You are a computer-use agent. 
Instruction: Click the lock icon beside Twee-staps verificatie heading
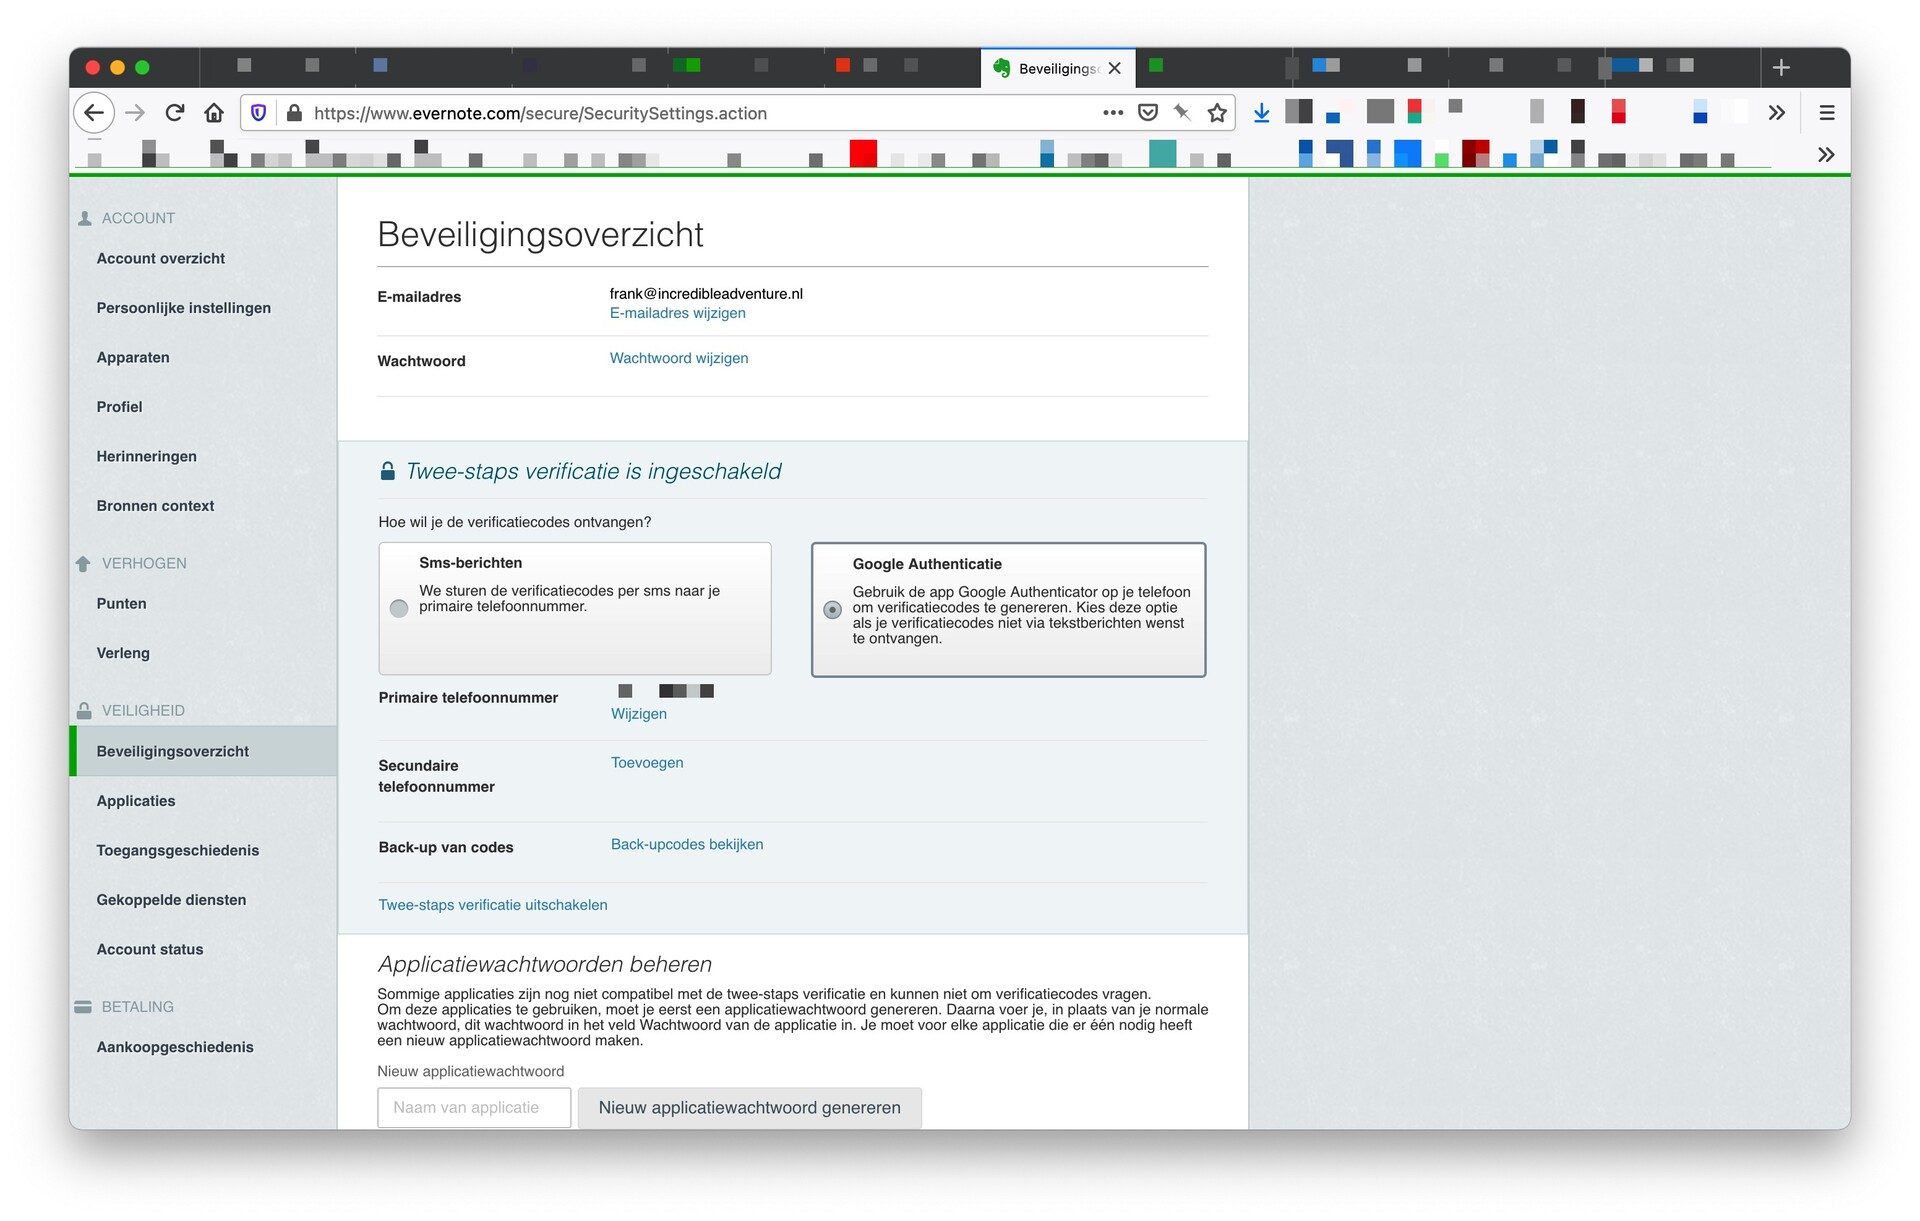[x=387, y=471]
